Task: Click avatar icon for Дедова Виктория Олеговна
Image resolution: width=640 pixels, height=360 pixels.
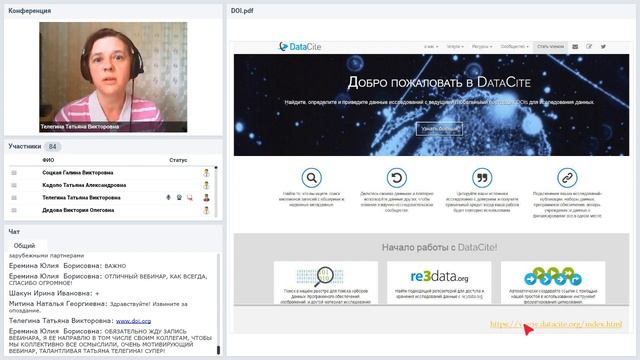Action: [x=207, y=210]
